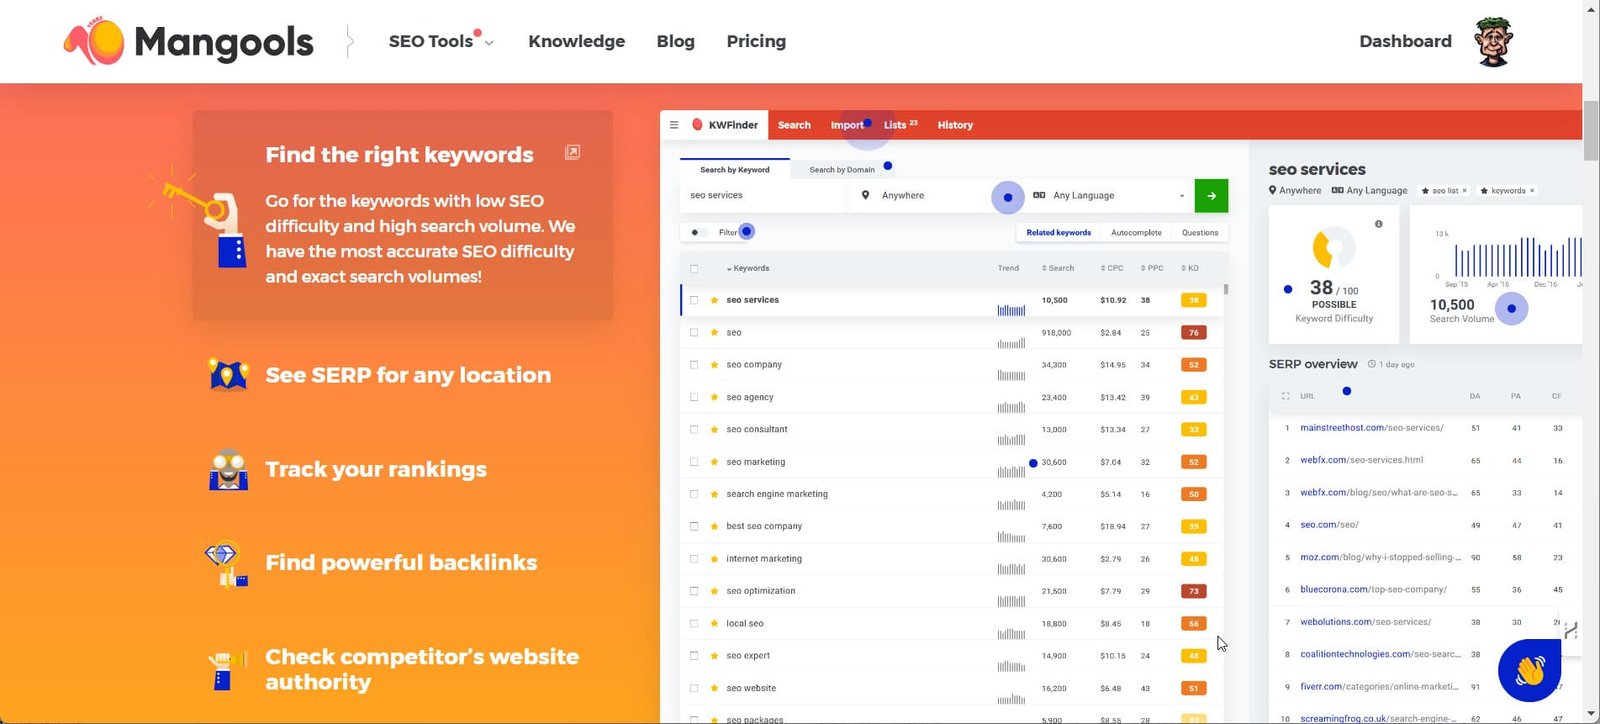Open the user avatar menu
This screenshot has width=1600, height=724.
pyautogui.click(x=1493, y=41)
